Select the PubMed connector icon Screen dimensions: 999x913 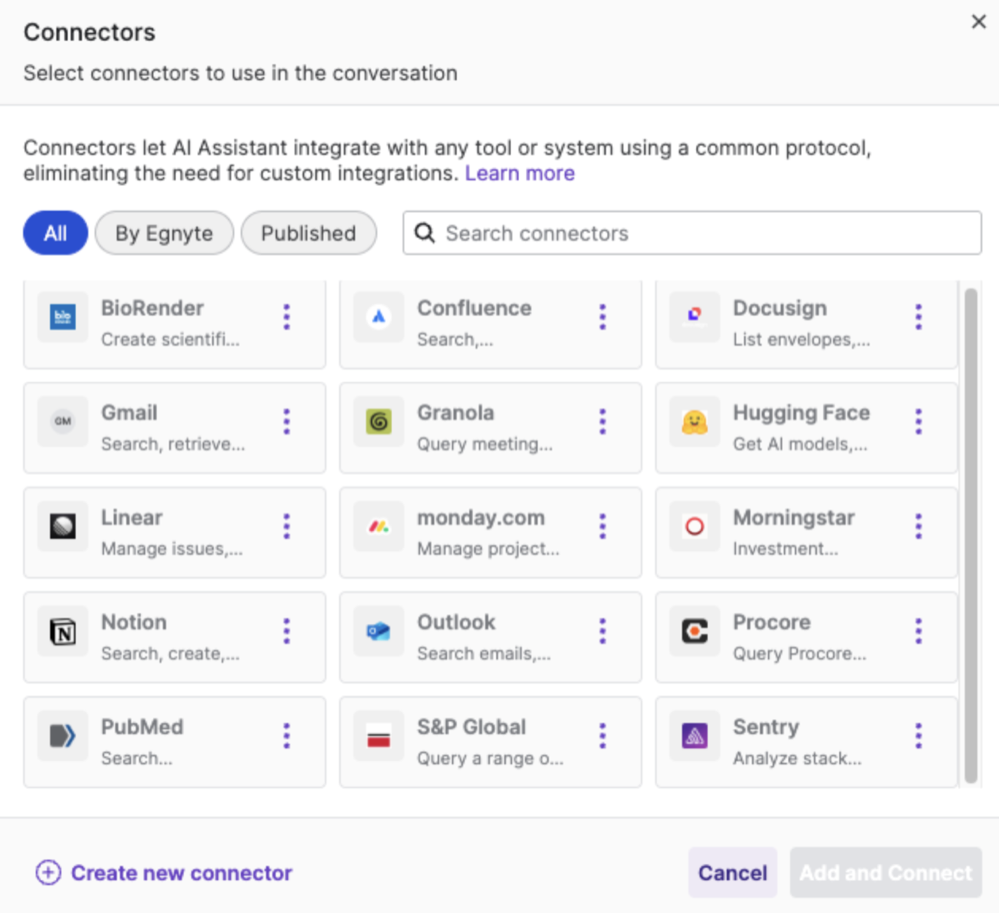(62, 737)
